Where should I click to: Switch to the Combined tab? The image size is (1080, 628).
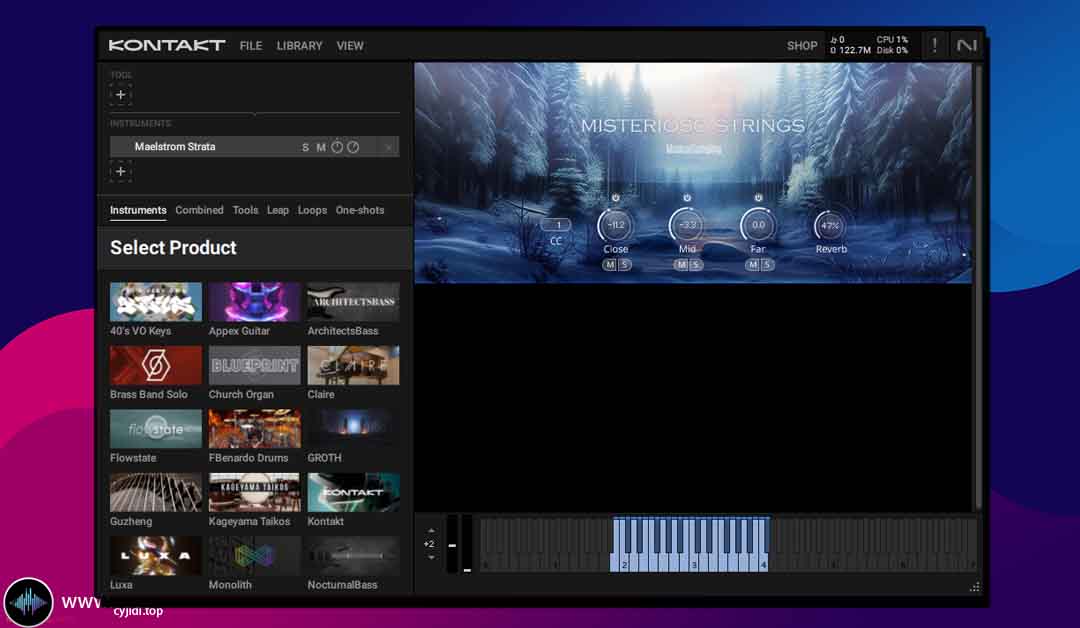(x=199, y=210)
